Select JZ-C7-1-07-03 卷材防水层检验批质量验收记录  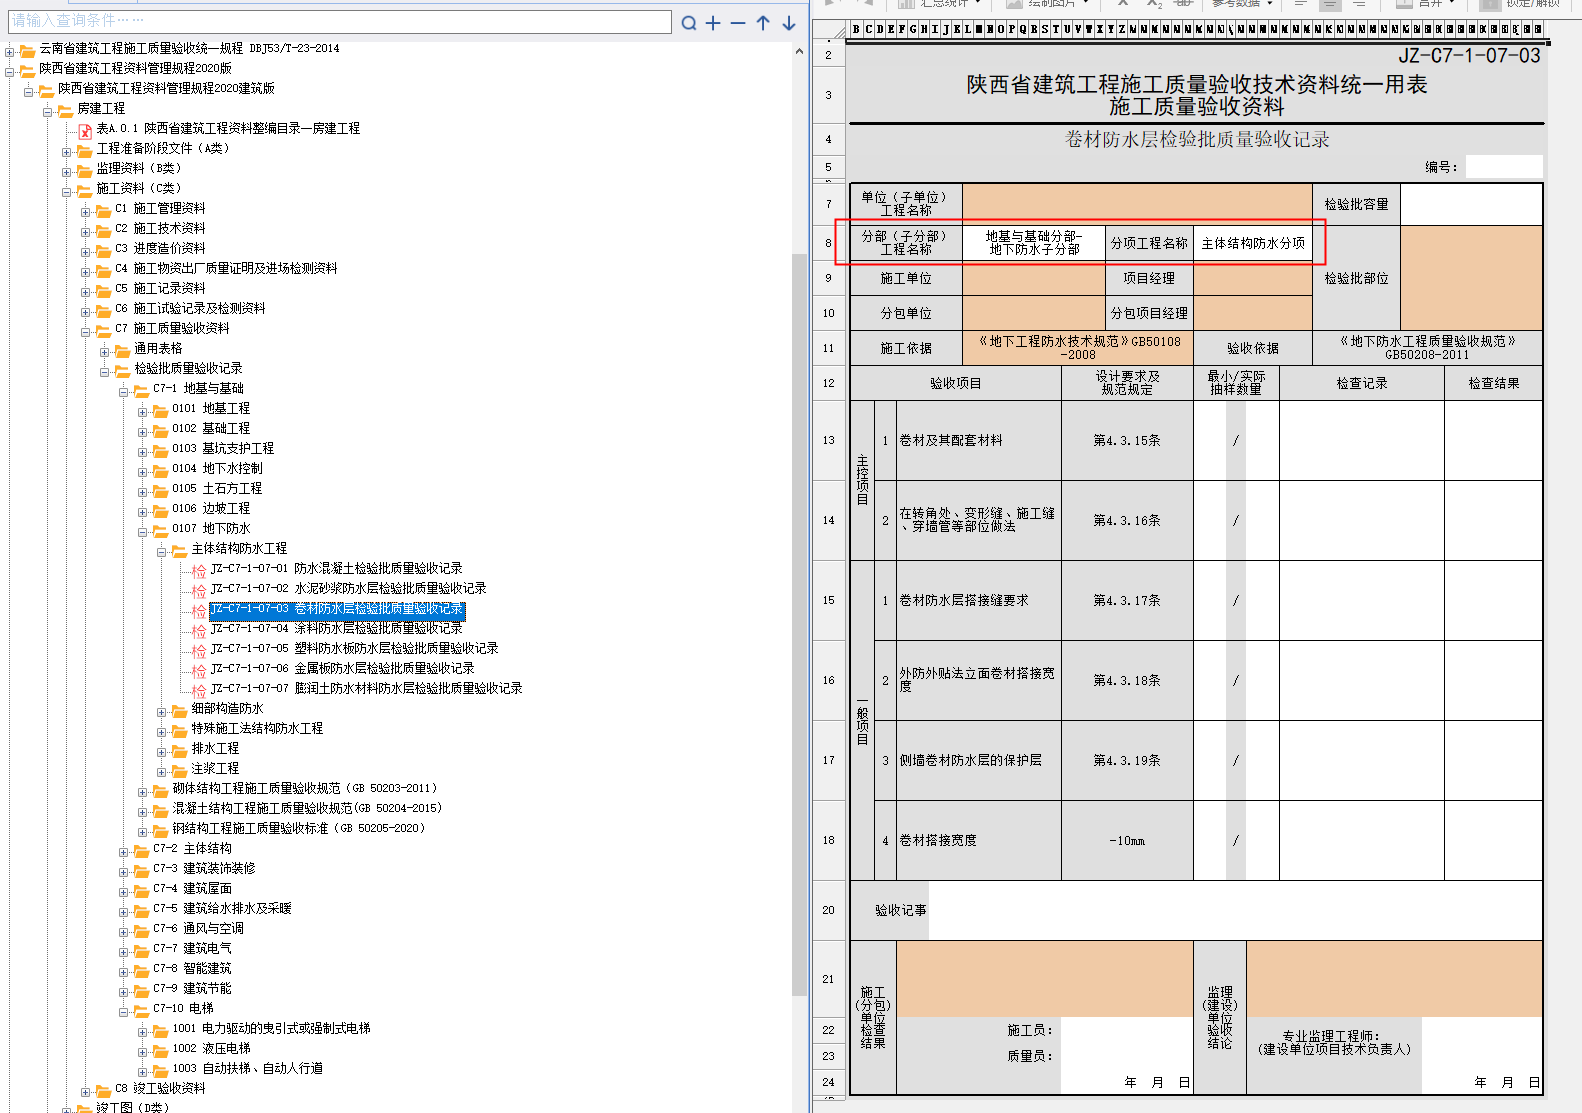(x=337, y=609)
